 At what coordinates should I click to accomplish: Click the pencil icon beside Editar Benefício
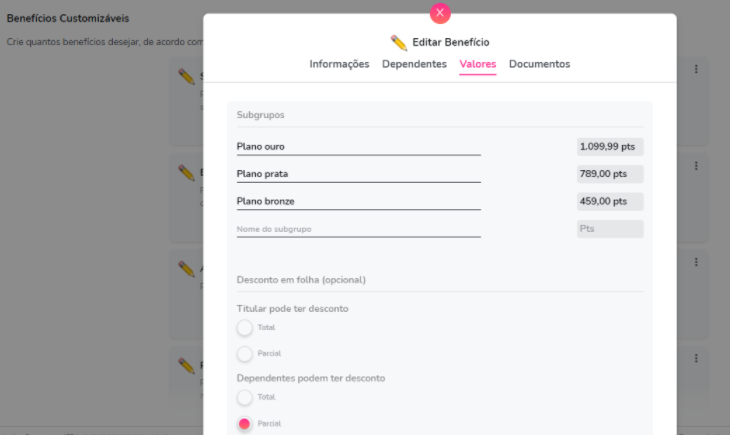coord(399,42)
